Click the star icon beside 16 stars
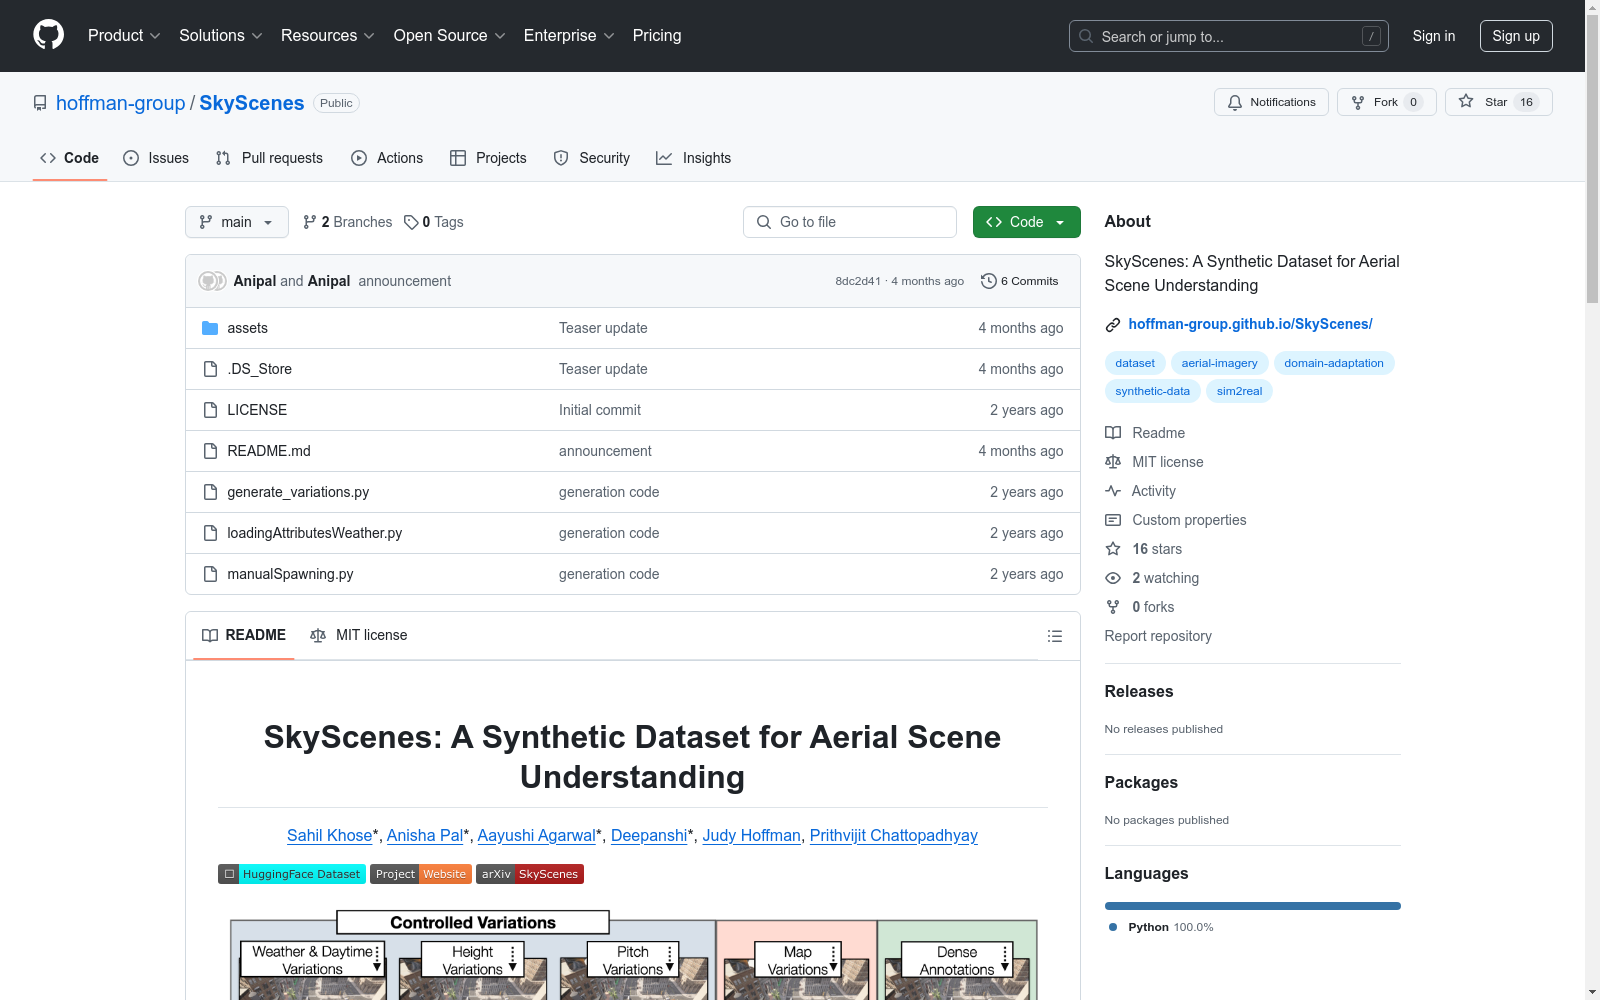The height and width of the screenshot is (1000, 1600). [1113, 549]
